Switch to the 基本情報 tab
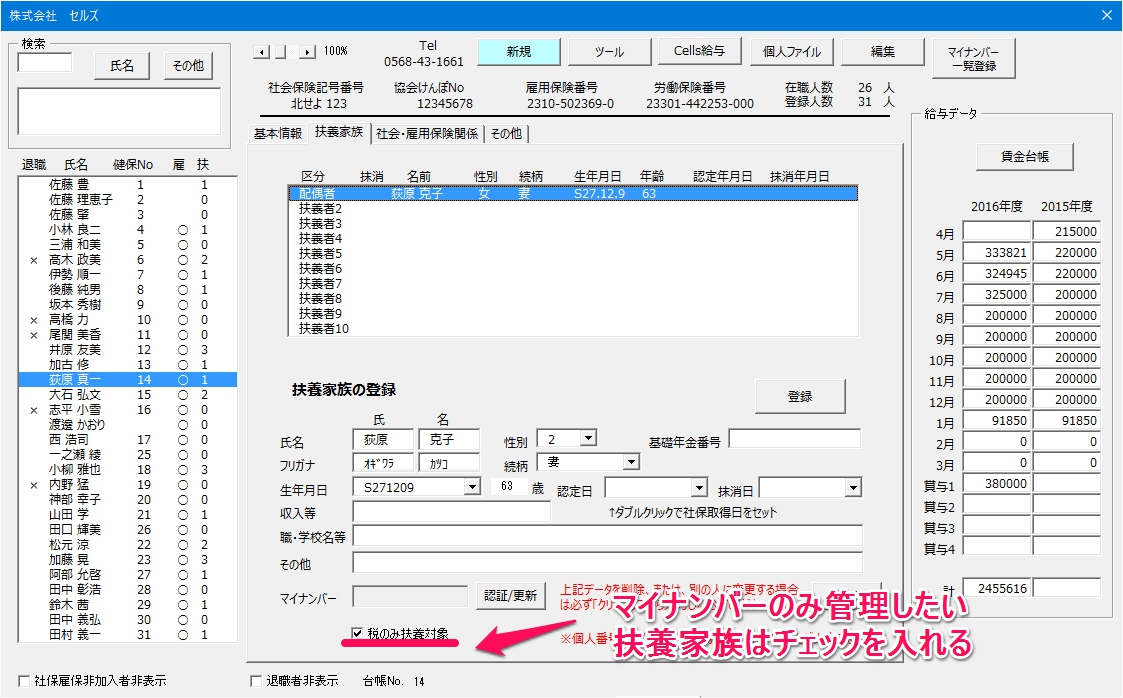The height and width of the screenshot is (698, 1123). click(x=278, y=134)
